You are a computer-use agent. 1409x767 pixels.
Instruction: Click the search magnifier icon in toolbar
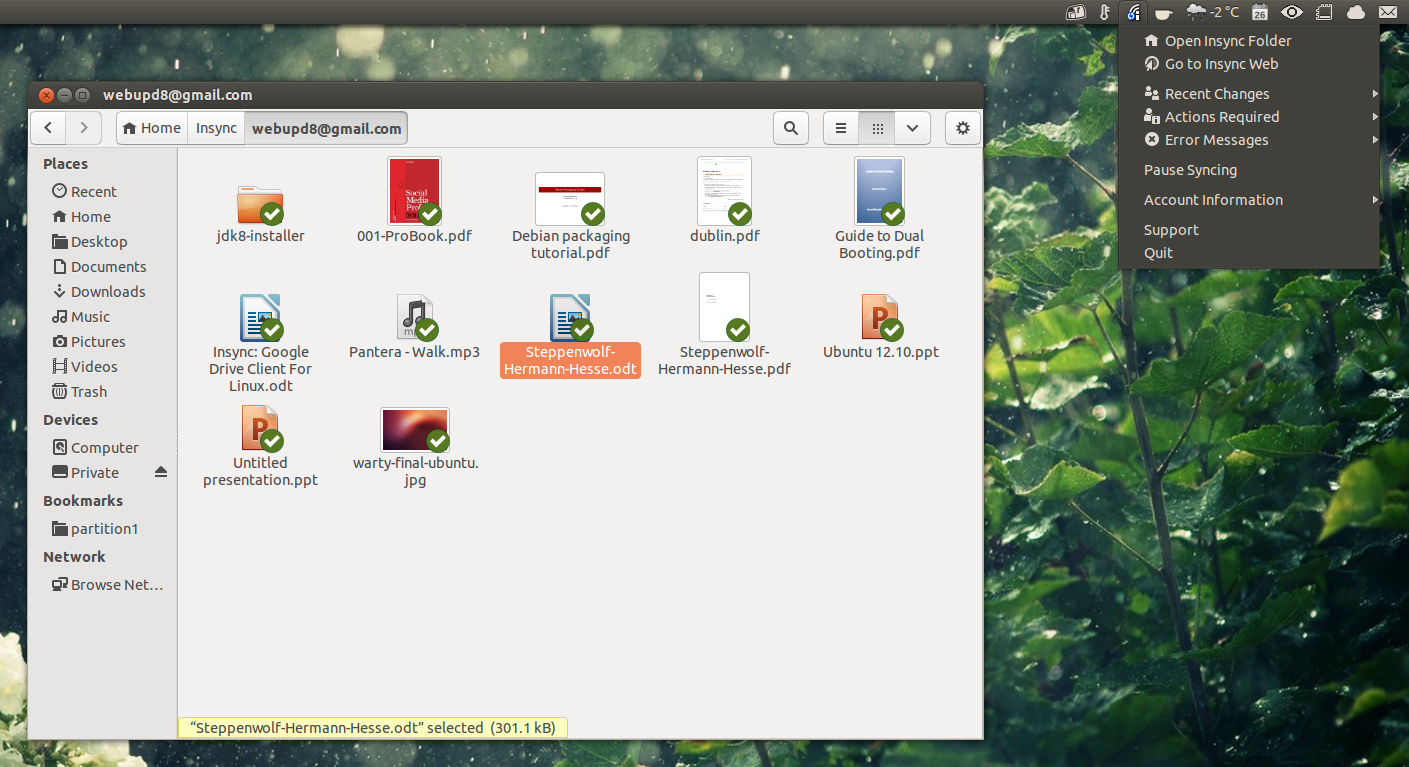click(790, 128)
